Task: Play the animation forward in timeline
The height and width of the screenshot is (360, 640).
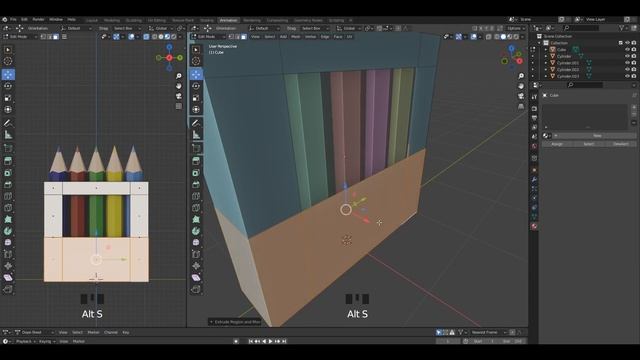Action: pos(271,341)
